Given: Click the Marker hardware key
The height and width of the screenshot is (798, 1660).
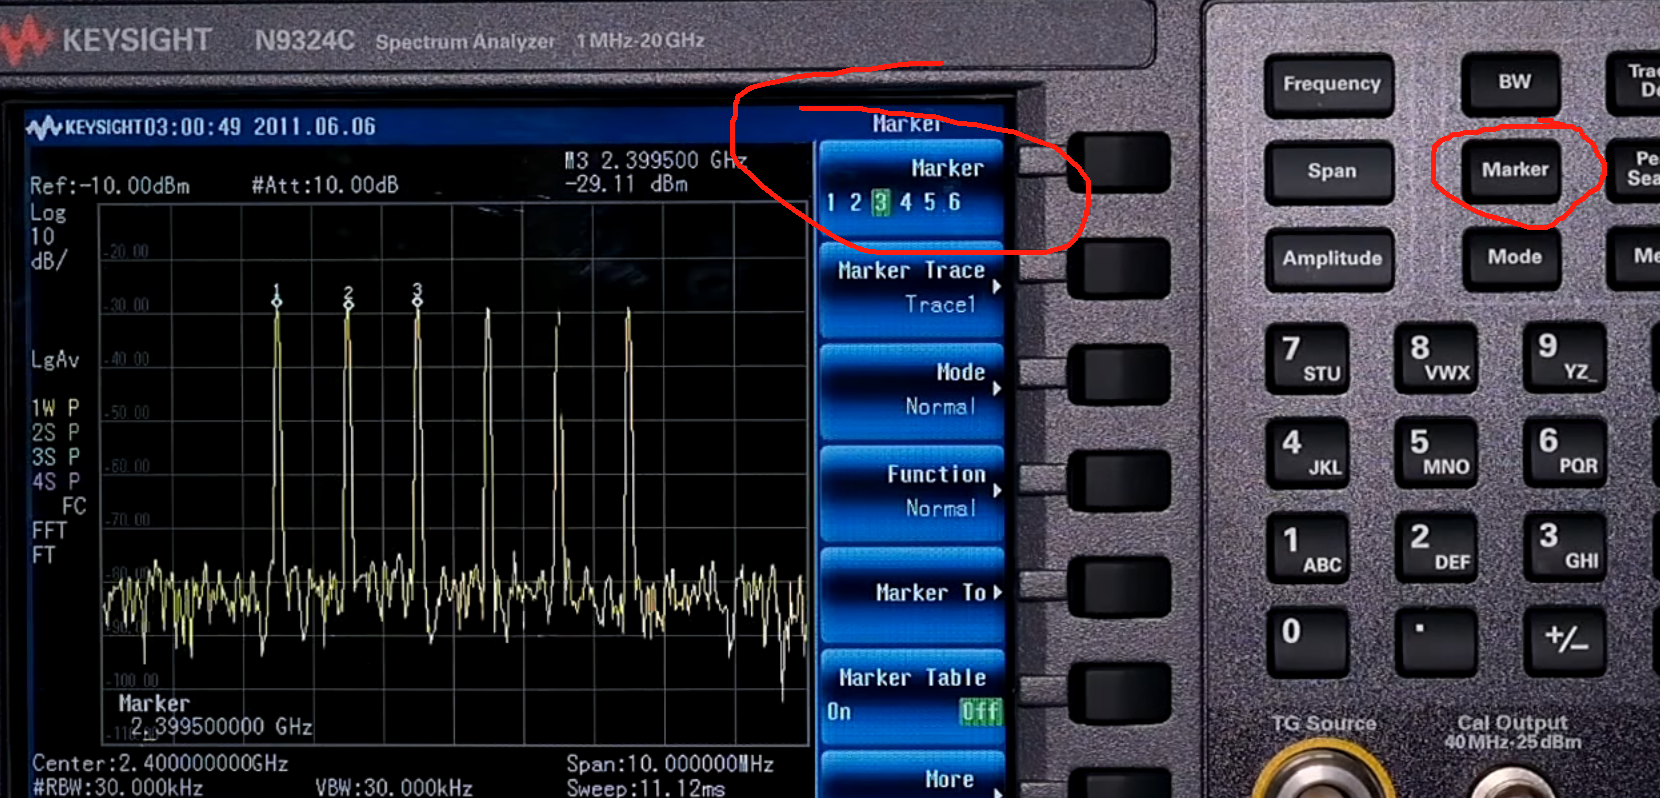Looking at the screenshot, I should point(1513,170).
